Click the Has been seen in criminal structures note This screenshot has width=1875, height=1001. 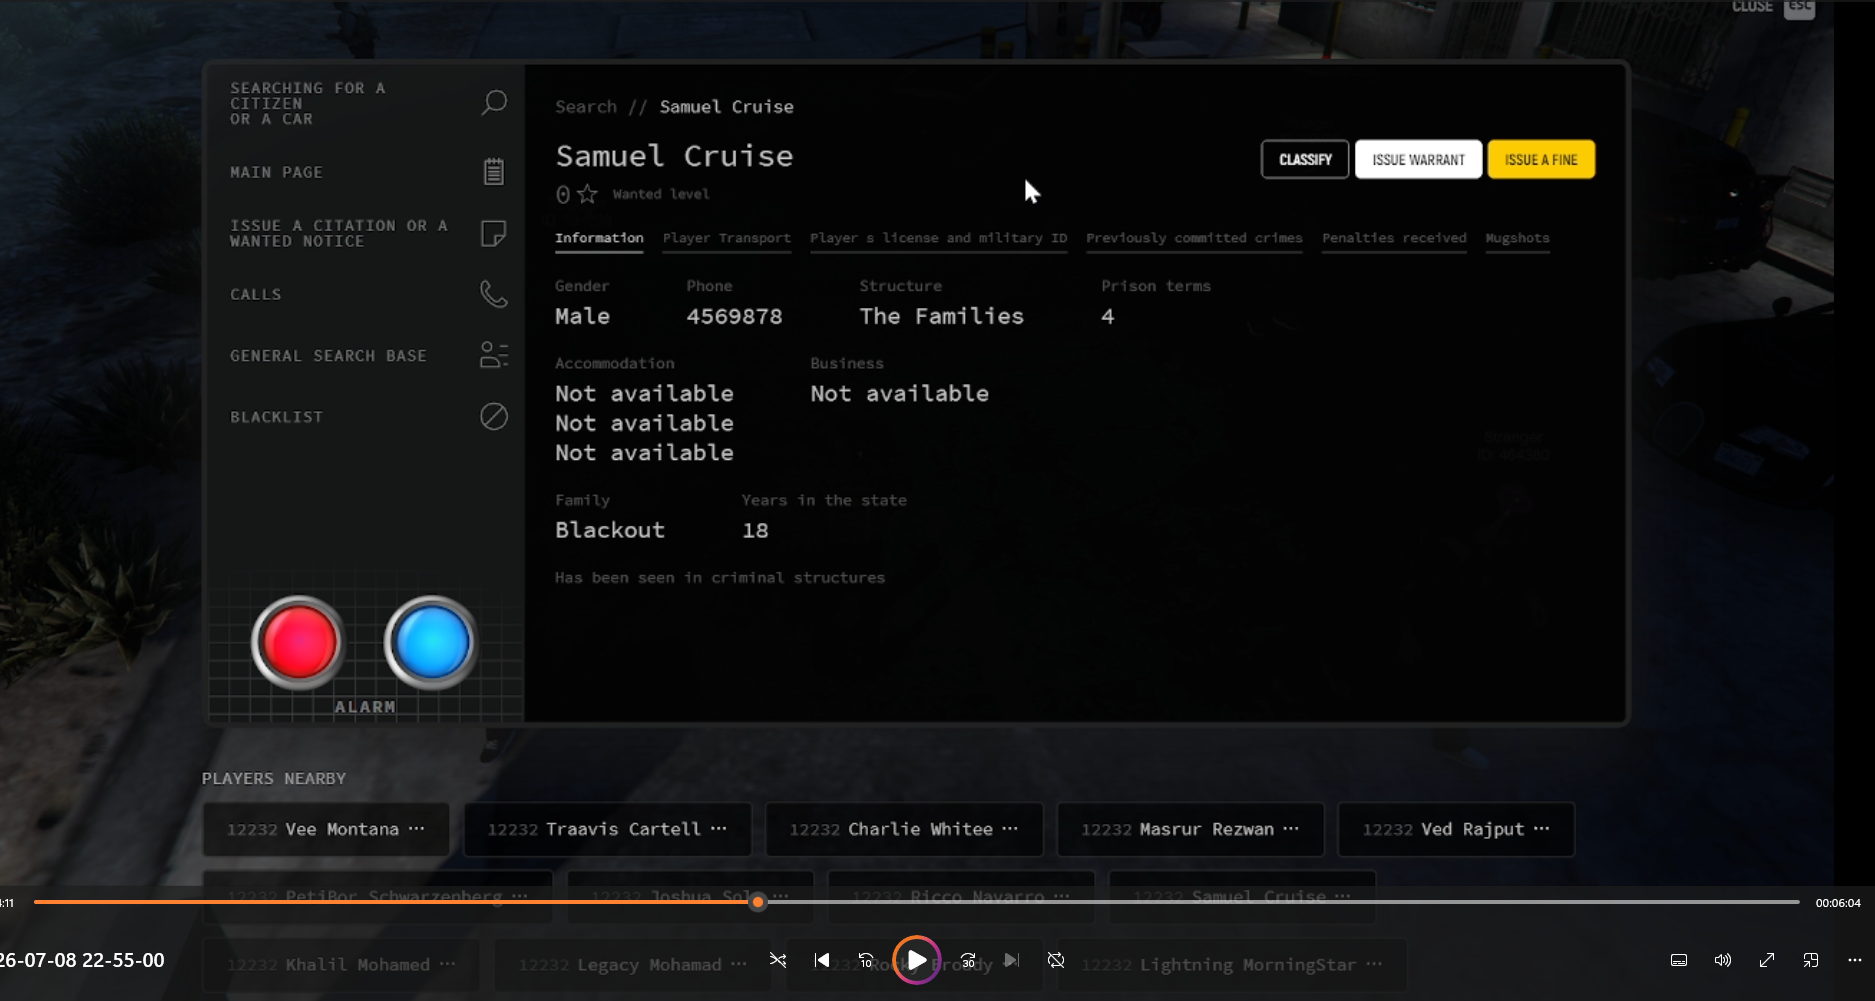click(x=720, y=578)
